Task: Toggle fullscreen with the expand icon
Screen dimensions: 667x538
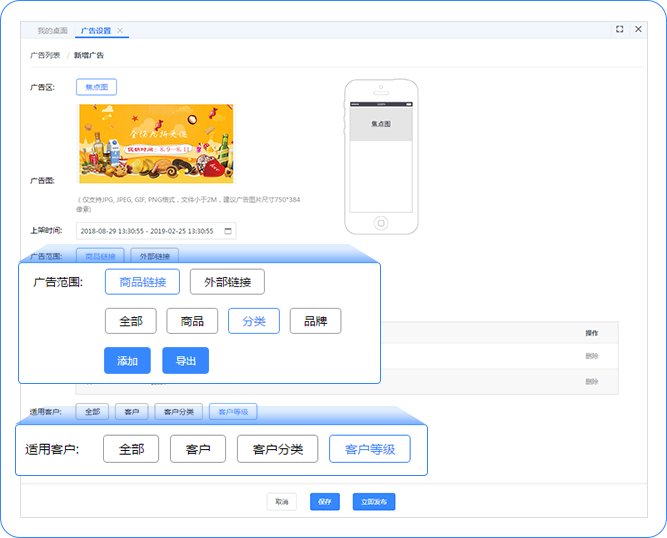Action: 619,29
